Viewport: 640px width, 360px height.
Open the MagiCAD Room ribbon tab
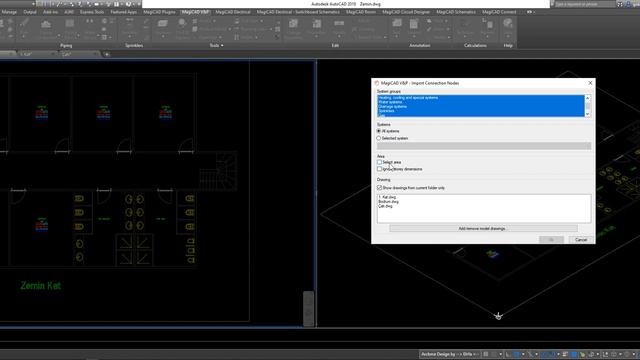point(361,12)
